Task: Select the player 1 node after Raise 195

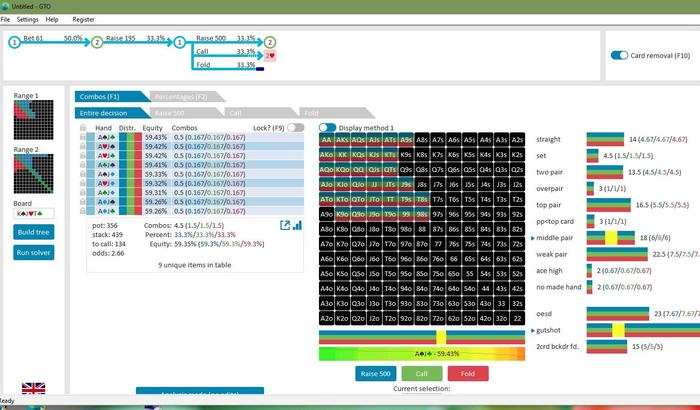Action: (x=179, y=42)
